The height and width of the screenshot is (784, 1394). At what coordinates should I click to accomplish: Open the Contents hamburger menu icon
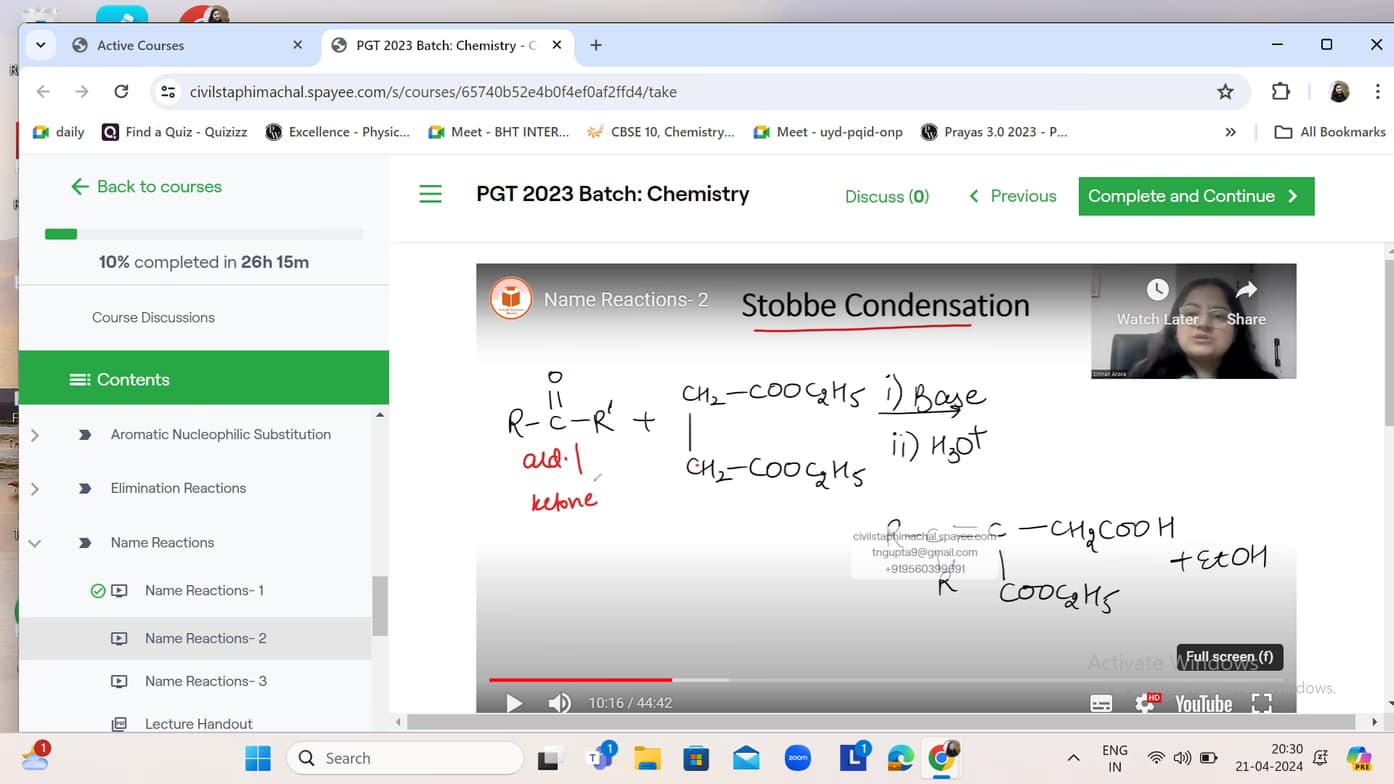pos(430,195)
